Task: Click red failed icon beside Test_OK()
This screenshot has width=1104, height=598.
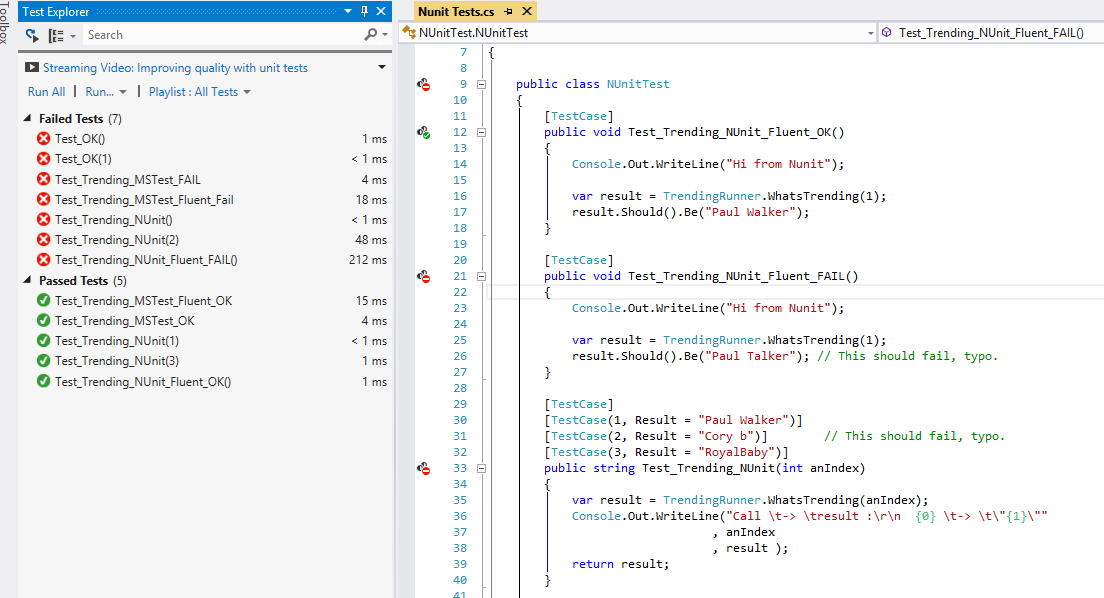Action: (x=44, y=139)
